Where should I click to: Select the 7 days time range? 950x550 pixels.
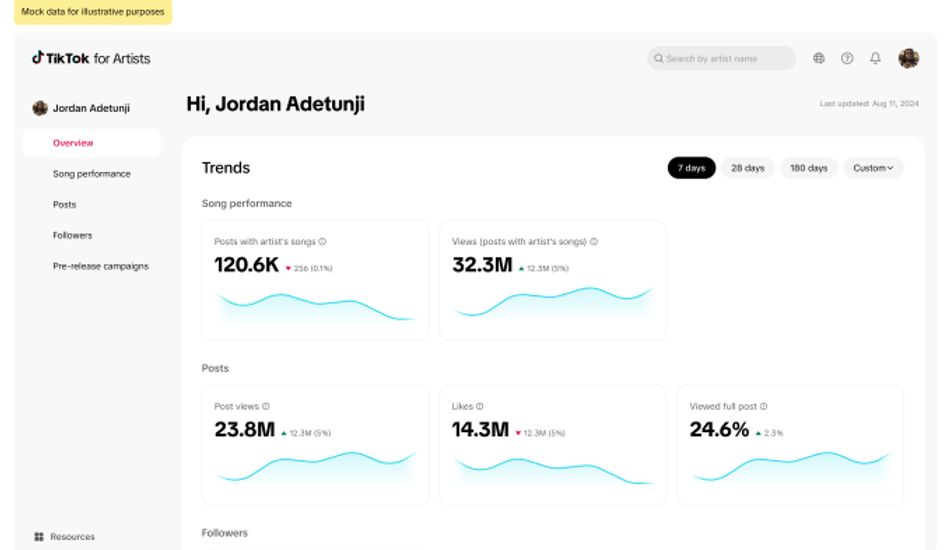point(691,168)
